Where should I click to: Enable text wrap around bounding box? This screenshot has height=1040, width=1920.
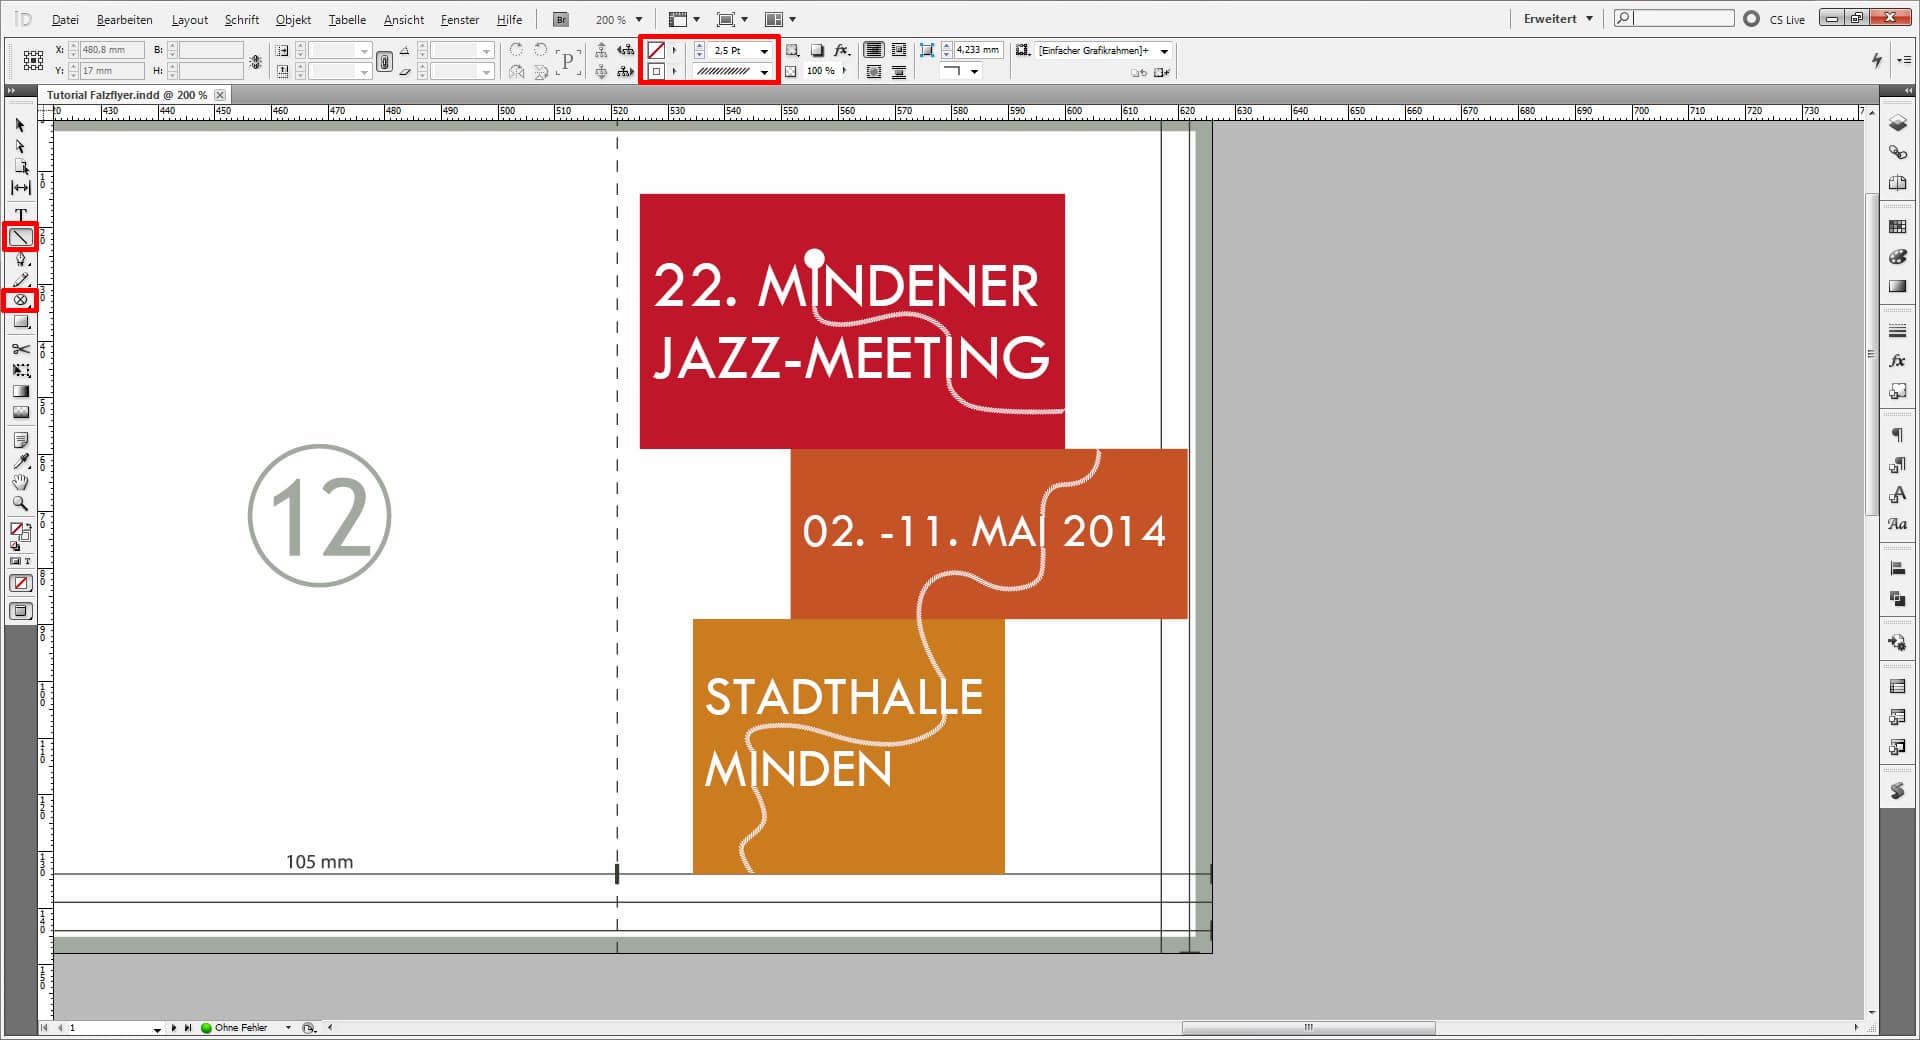coord(899,49)
